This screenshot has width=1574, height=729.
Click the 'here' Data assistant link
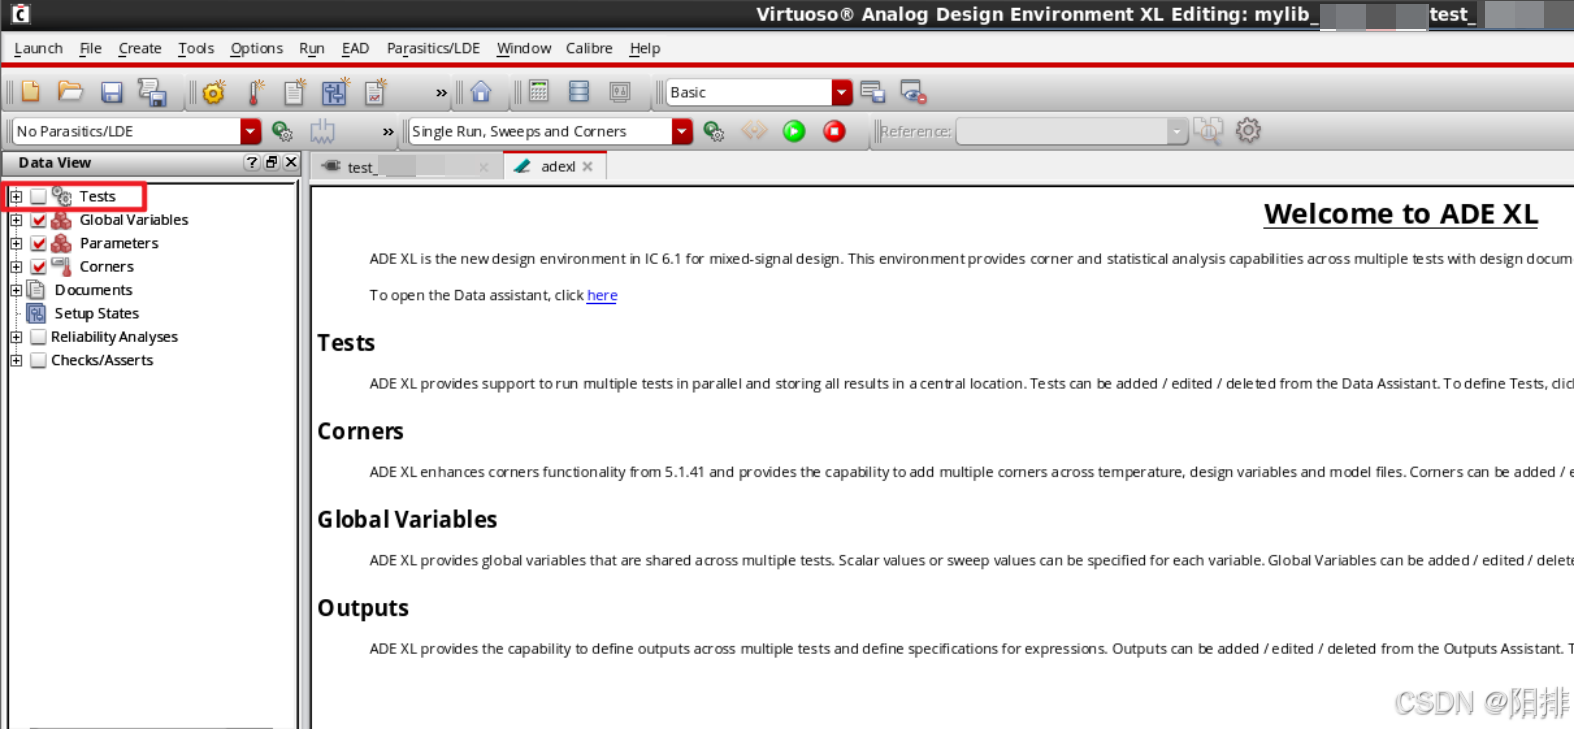(602, 295)
